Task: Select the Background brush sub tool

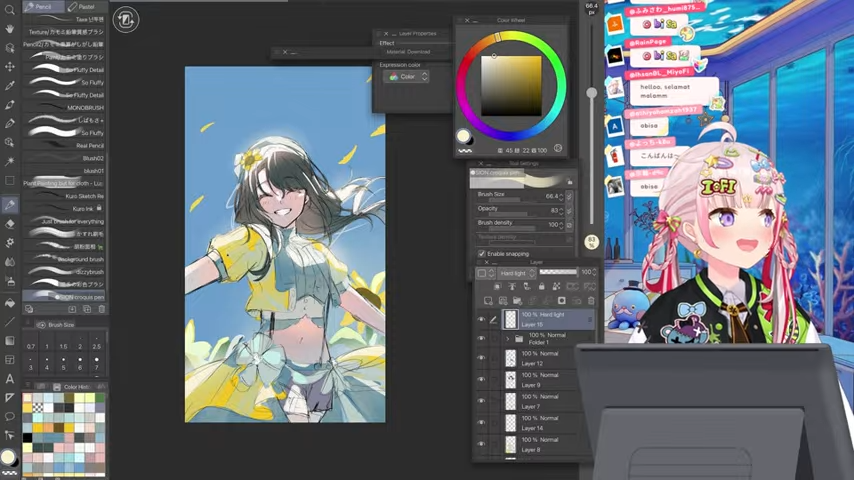Action: [x=64, y=259]
